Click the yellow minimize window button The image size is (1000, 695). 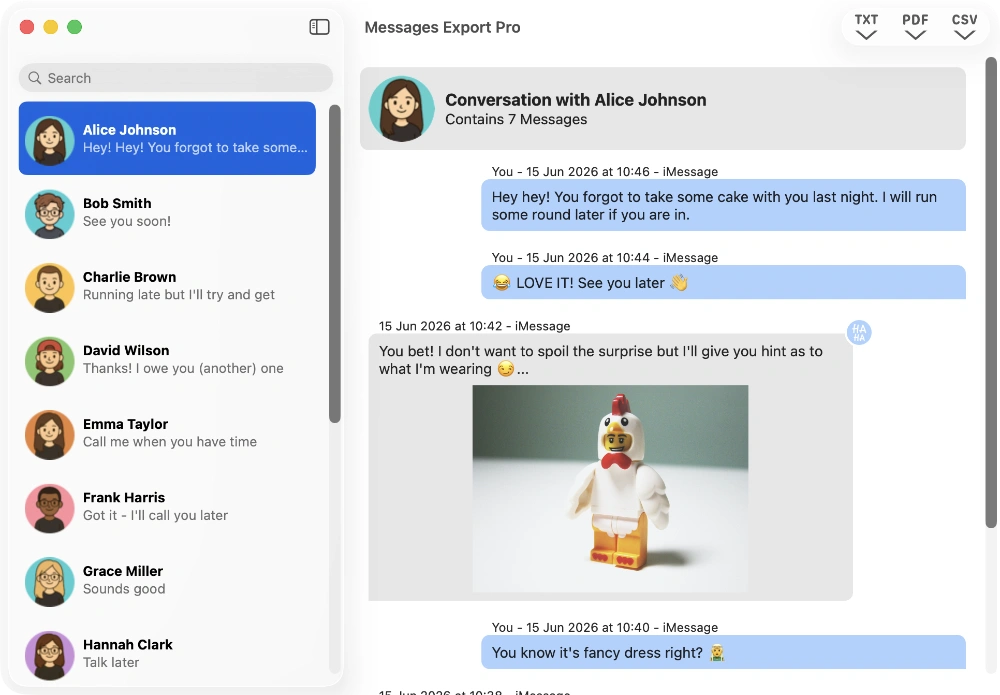(x=50, y=27)
